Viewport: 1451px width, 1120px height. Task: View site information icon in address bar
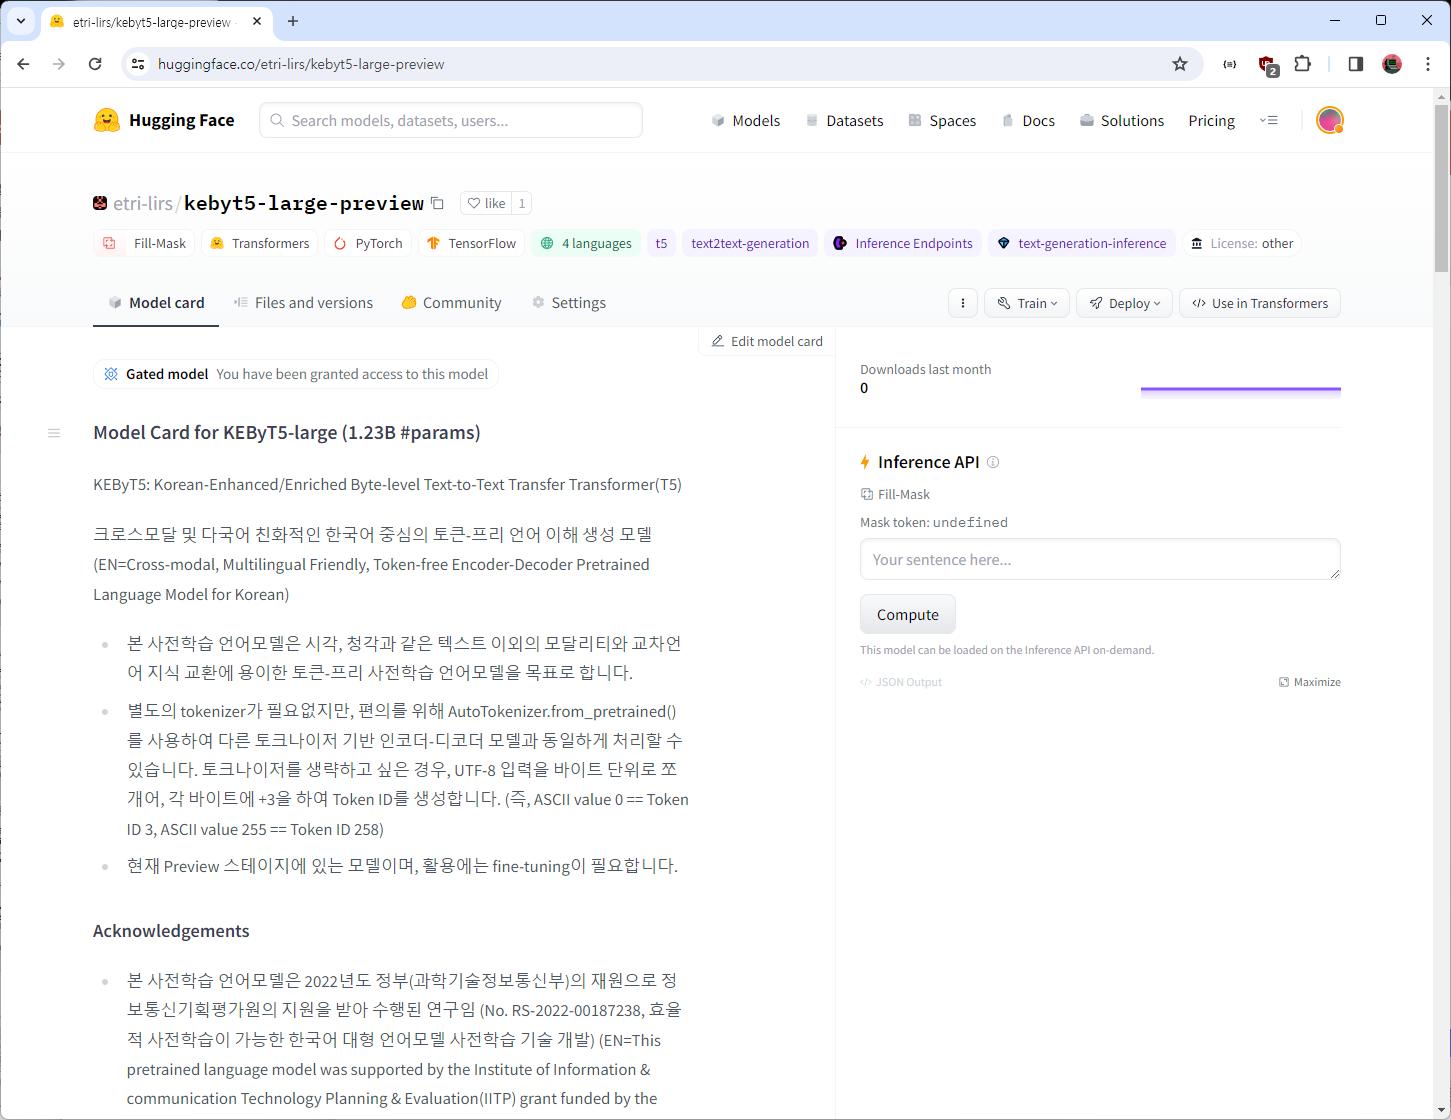pyautogui.click(x=139, y=64)
